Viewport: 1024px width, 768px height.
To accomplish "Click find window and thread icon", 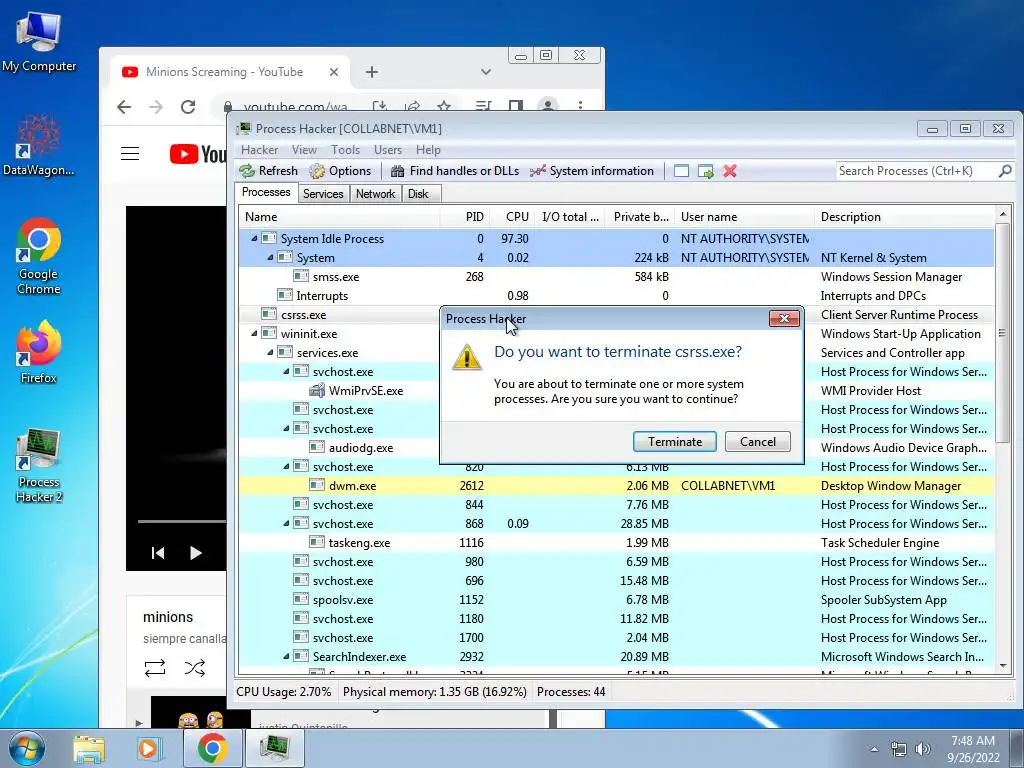I will [705, 171].
